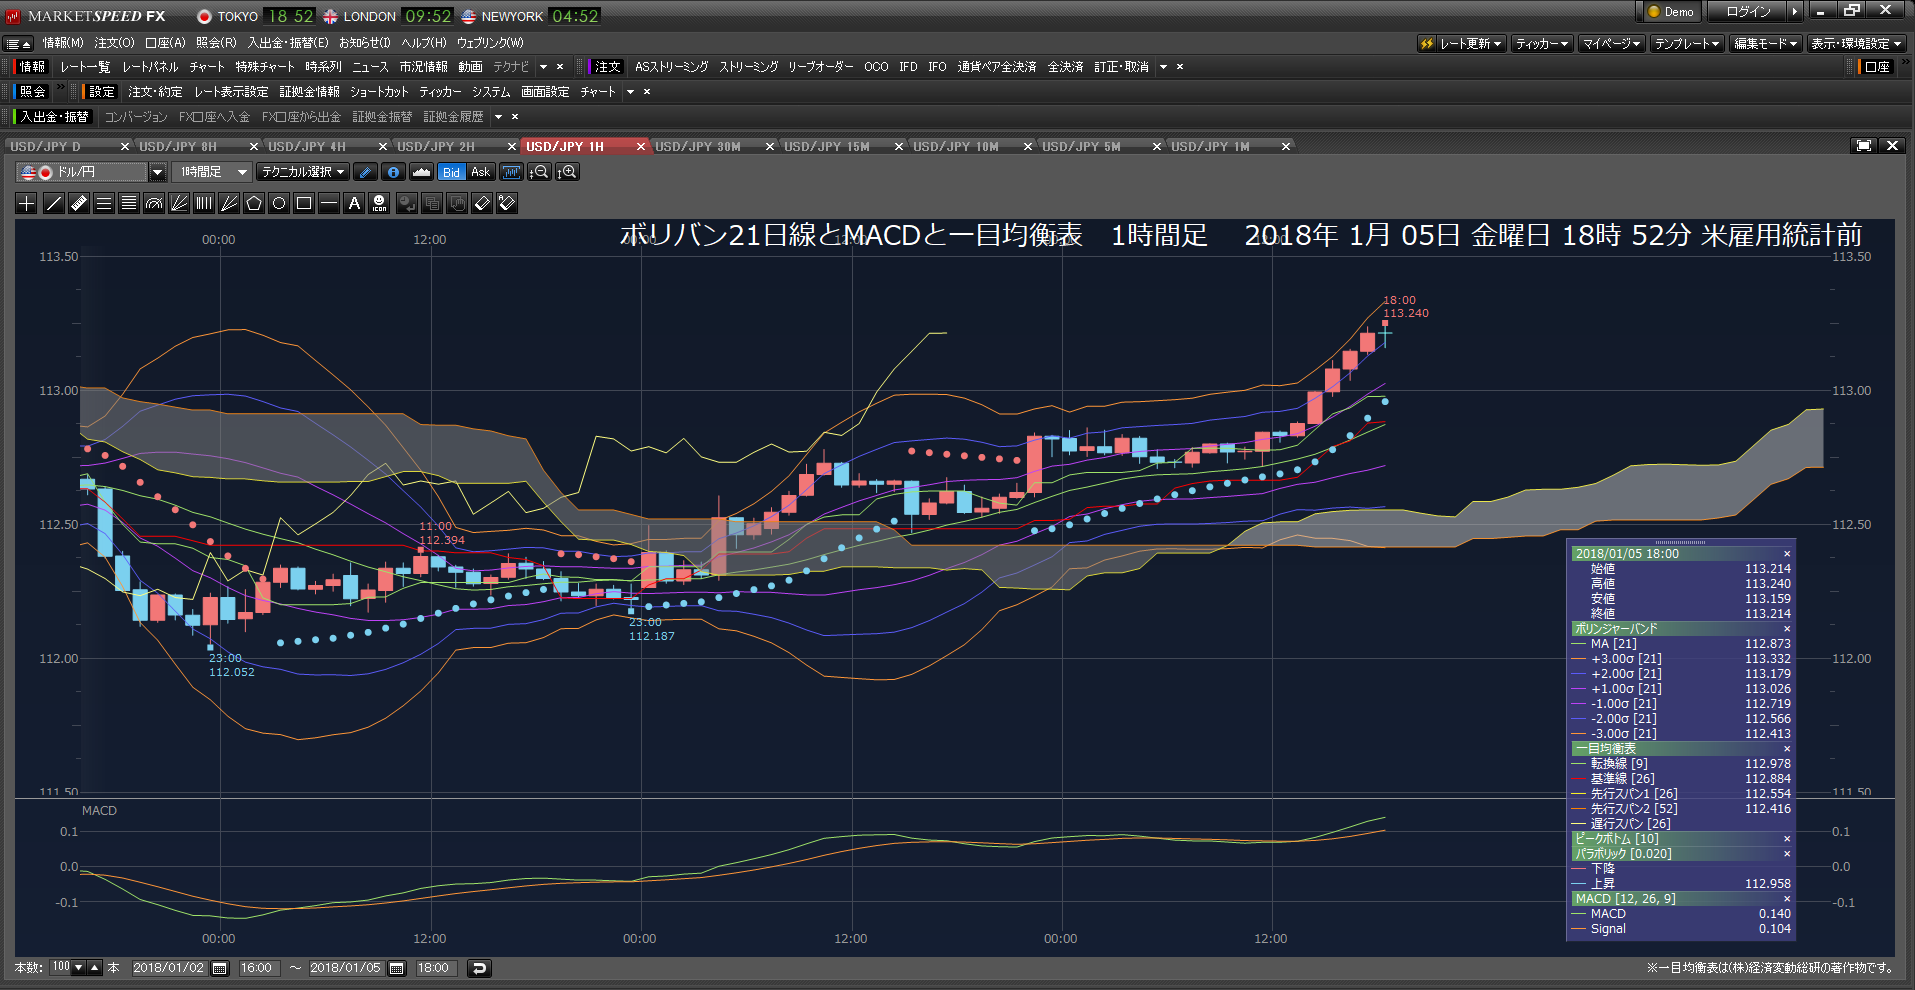
Task: Click the ログイン button
Action: [1748, 12]
